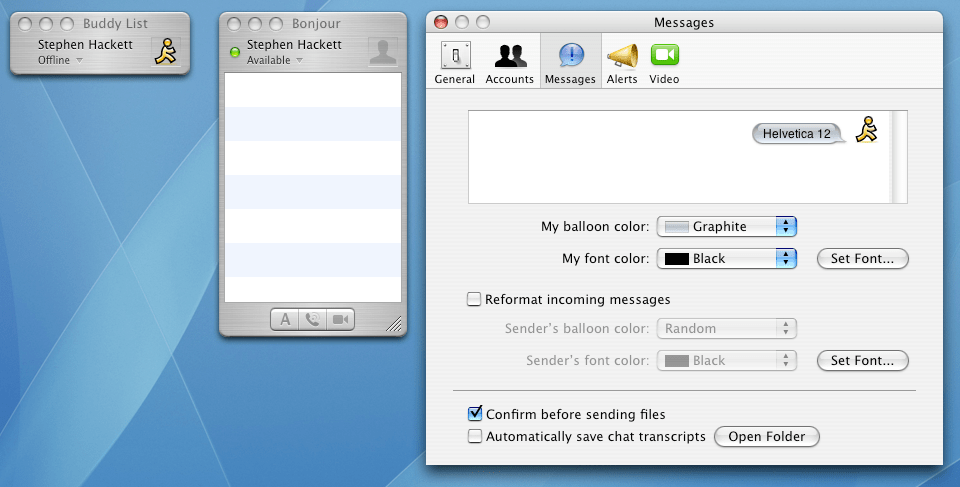960x487 pixels.
Task: Open the Accounts preferences pane
Action: [509, 62]
